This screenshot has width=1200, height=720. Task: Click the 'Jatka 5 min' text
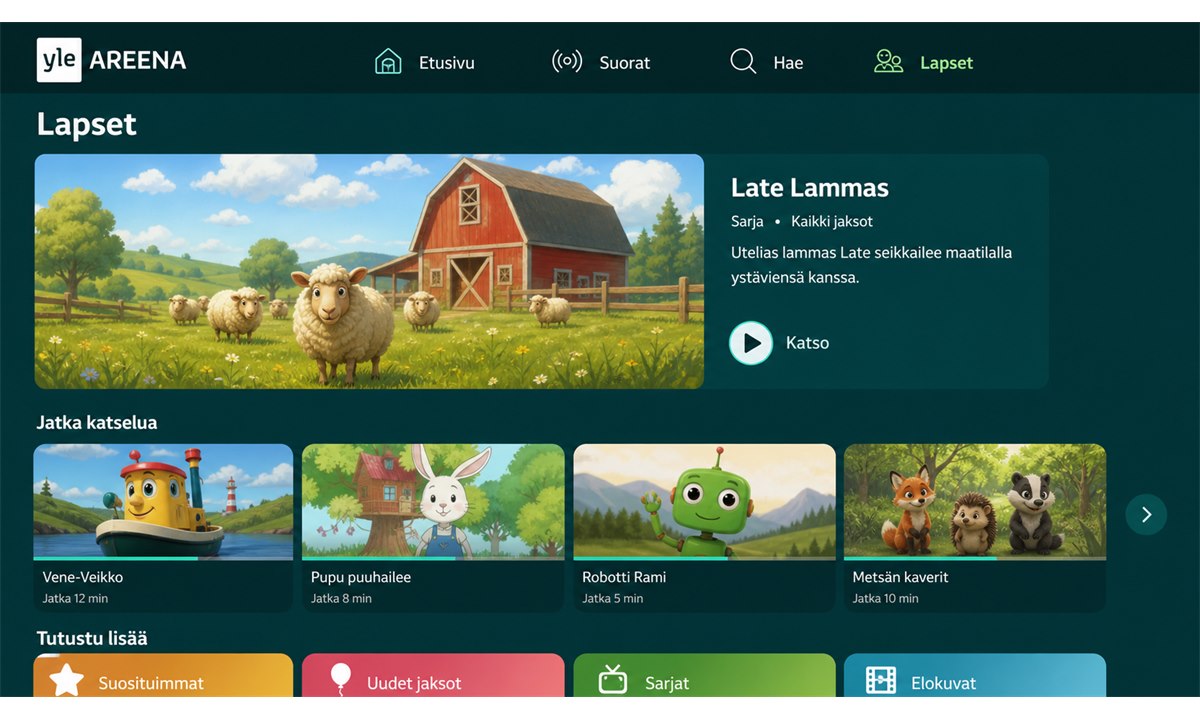point(613,599)
